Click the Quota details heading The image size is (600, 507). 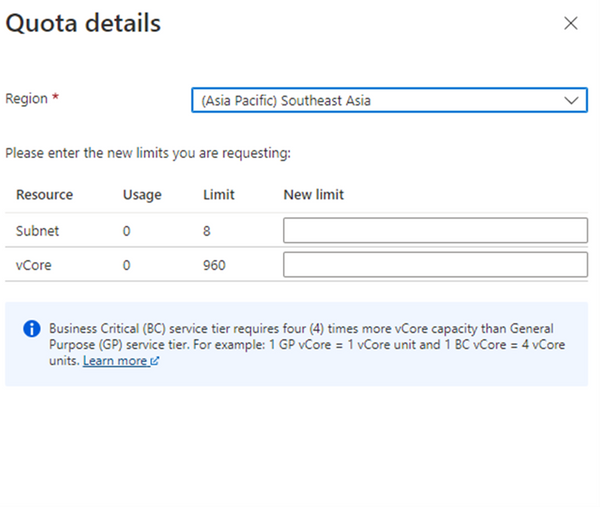tap(84, 24)
